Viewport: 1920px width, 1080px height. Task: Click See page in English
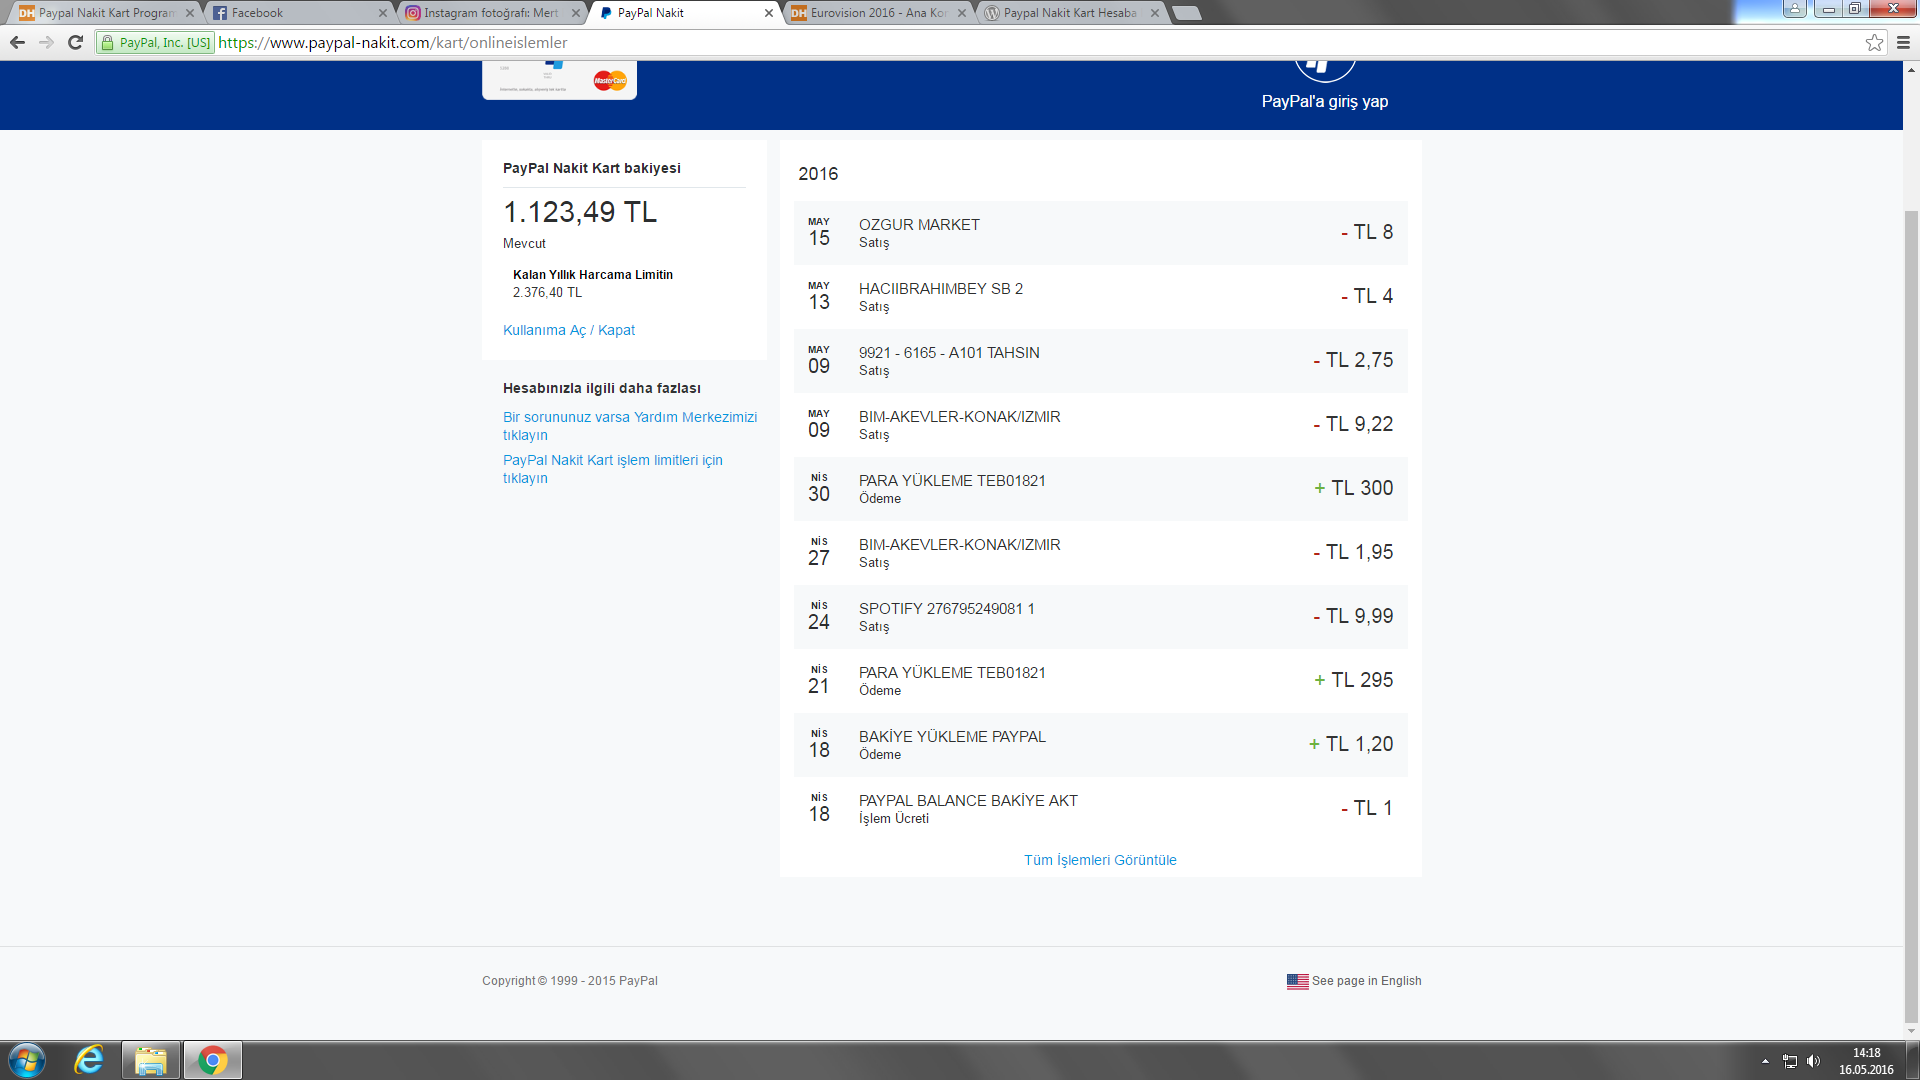[1366, 981]
